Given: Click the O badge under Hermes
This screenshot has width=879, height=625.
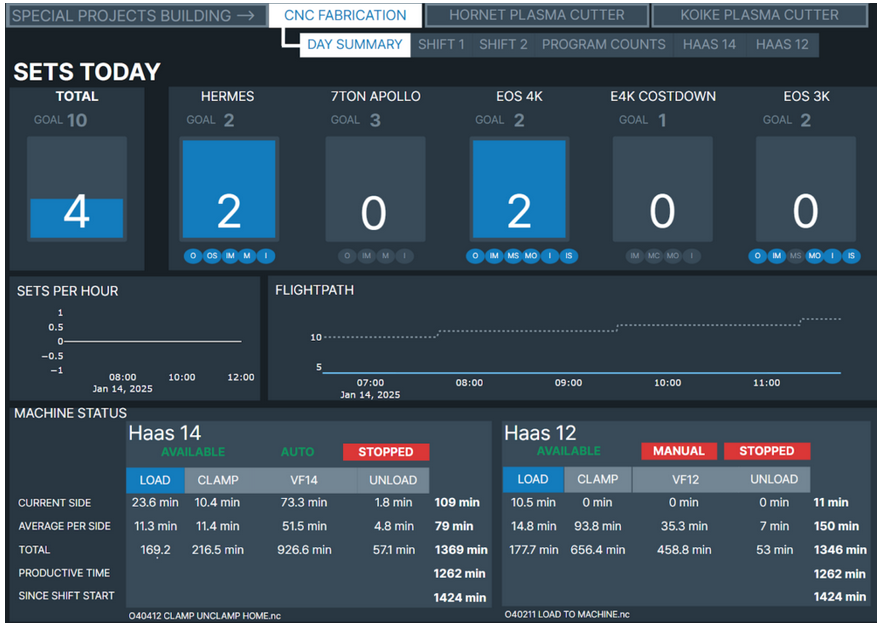Looking at the screenshot, I should pyautogui.click(x=193, y=256).
